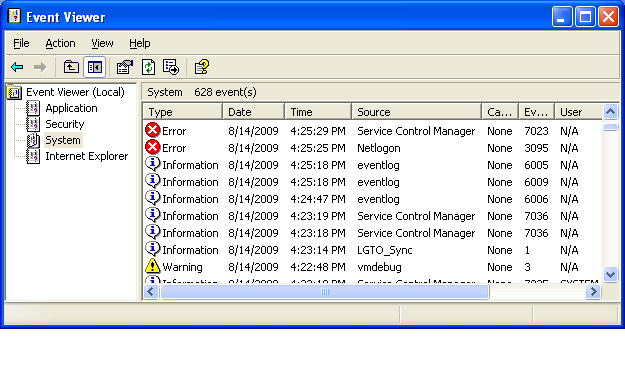Toggle the Show/Hide Console Tree button
Viewport: 625px width, 384px height.
pos(94,67)
